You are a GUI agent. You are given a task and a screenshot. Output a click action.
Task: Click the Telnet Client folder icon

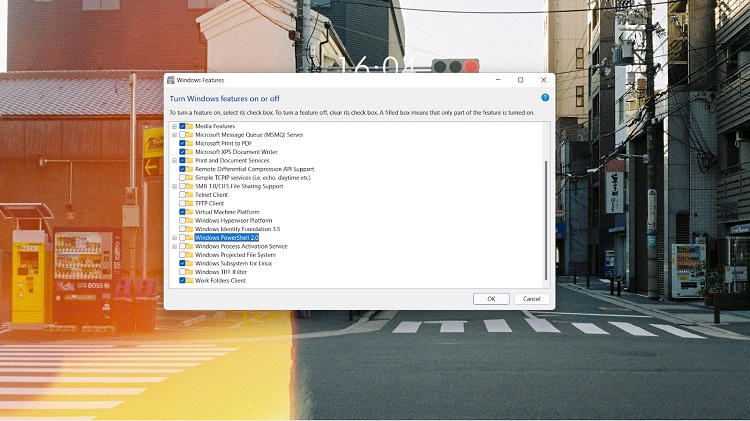[x=190, y=195]
